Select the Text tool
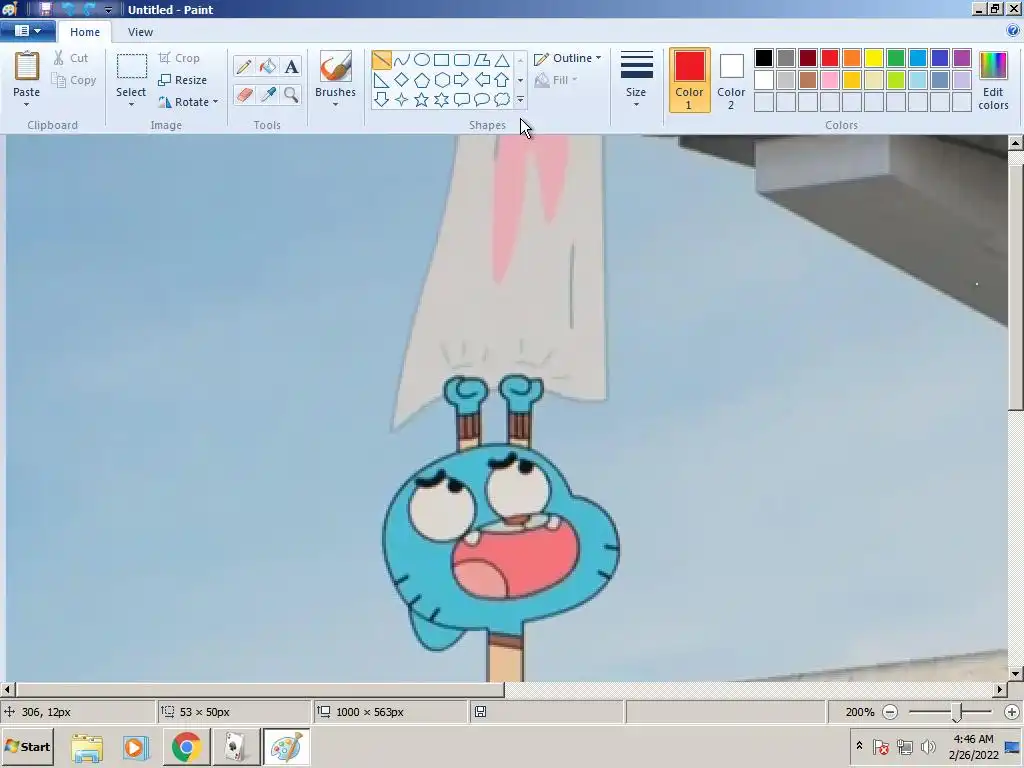The image size is (1024, 768). click(291, 66)
